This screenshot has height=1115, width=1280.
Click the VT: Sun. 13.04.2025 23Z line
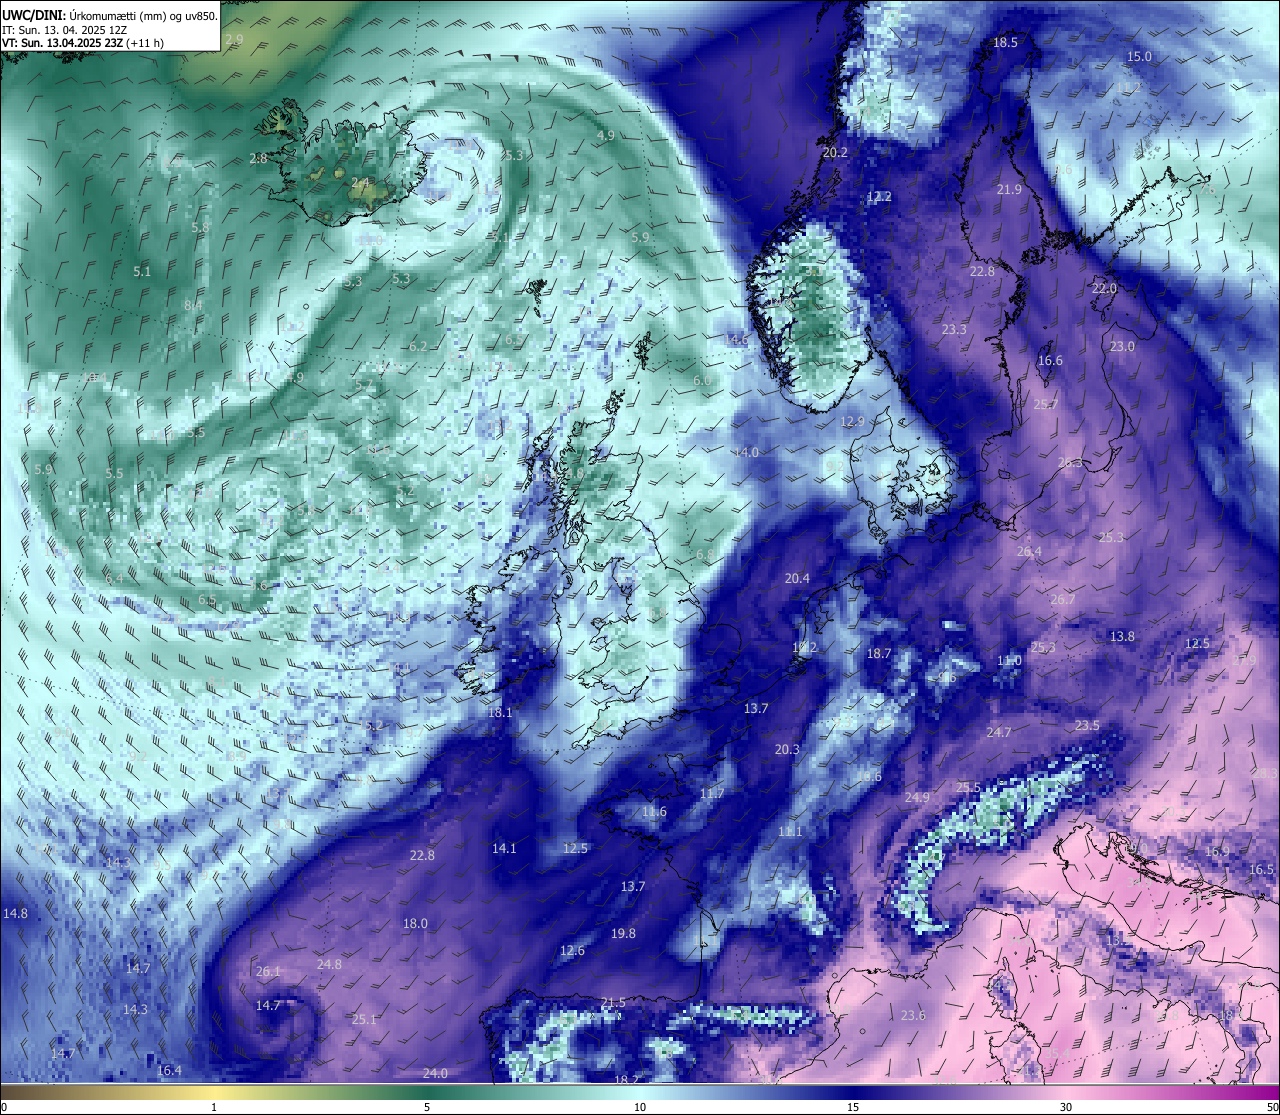click(83, 43)
